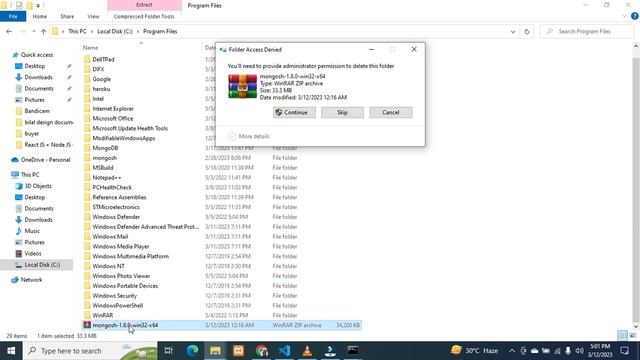Click the taskbar search box
The width and height of the screenshot is (640, 360).
[x=90, y=351]
